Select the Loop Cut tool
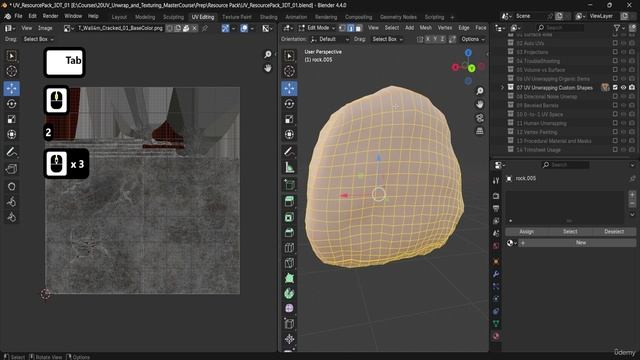The height and width of the screenshot is (360, 640). (289, 247)
